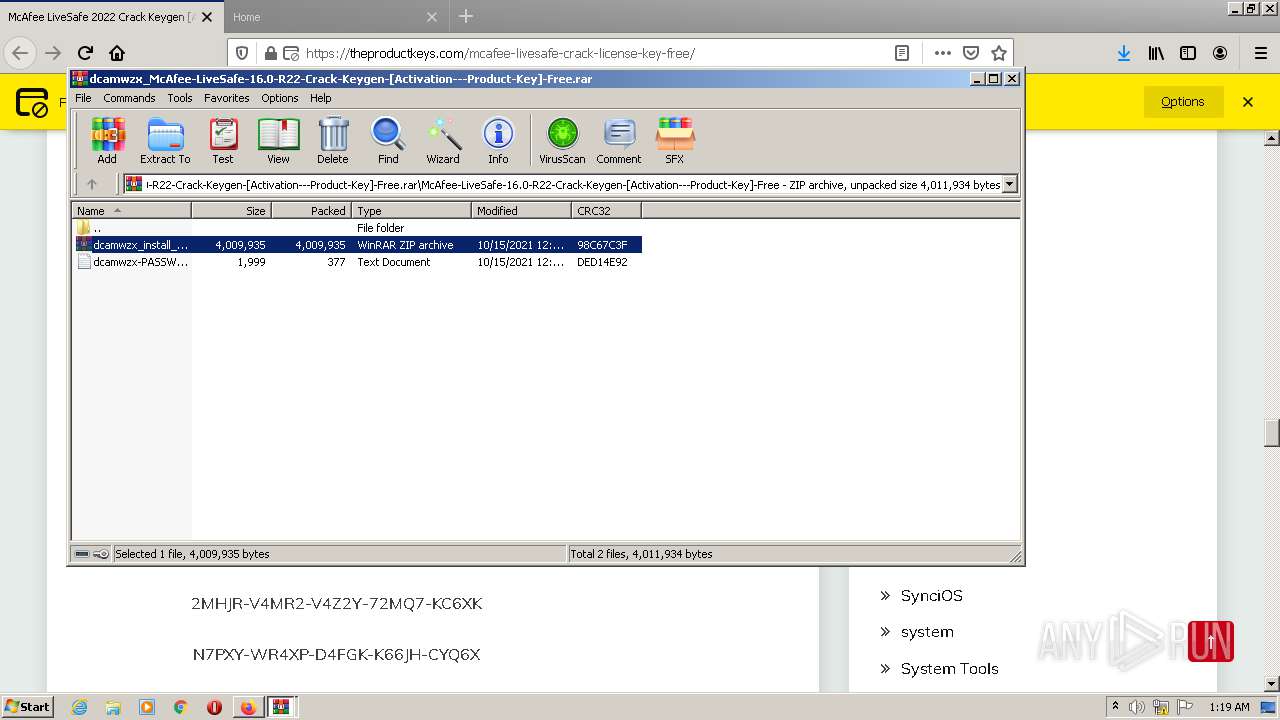Click Firefox forward navigation arrow

pyautogui.click(x=53, y=53)
